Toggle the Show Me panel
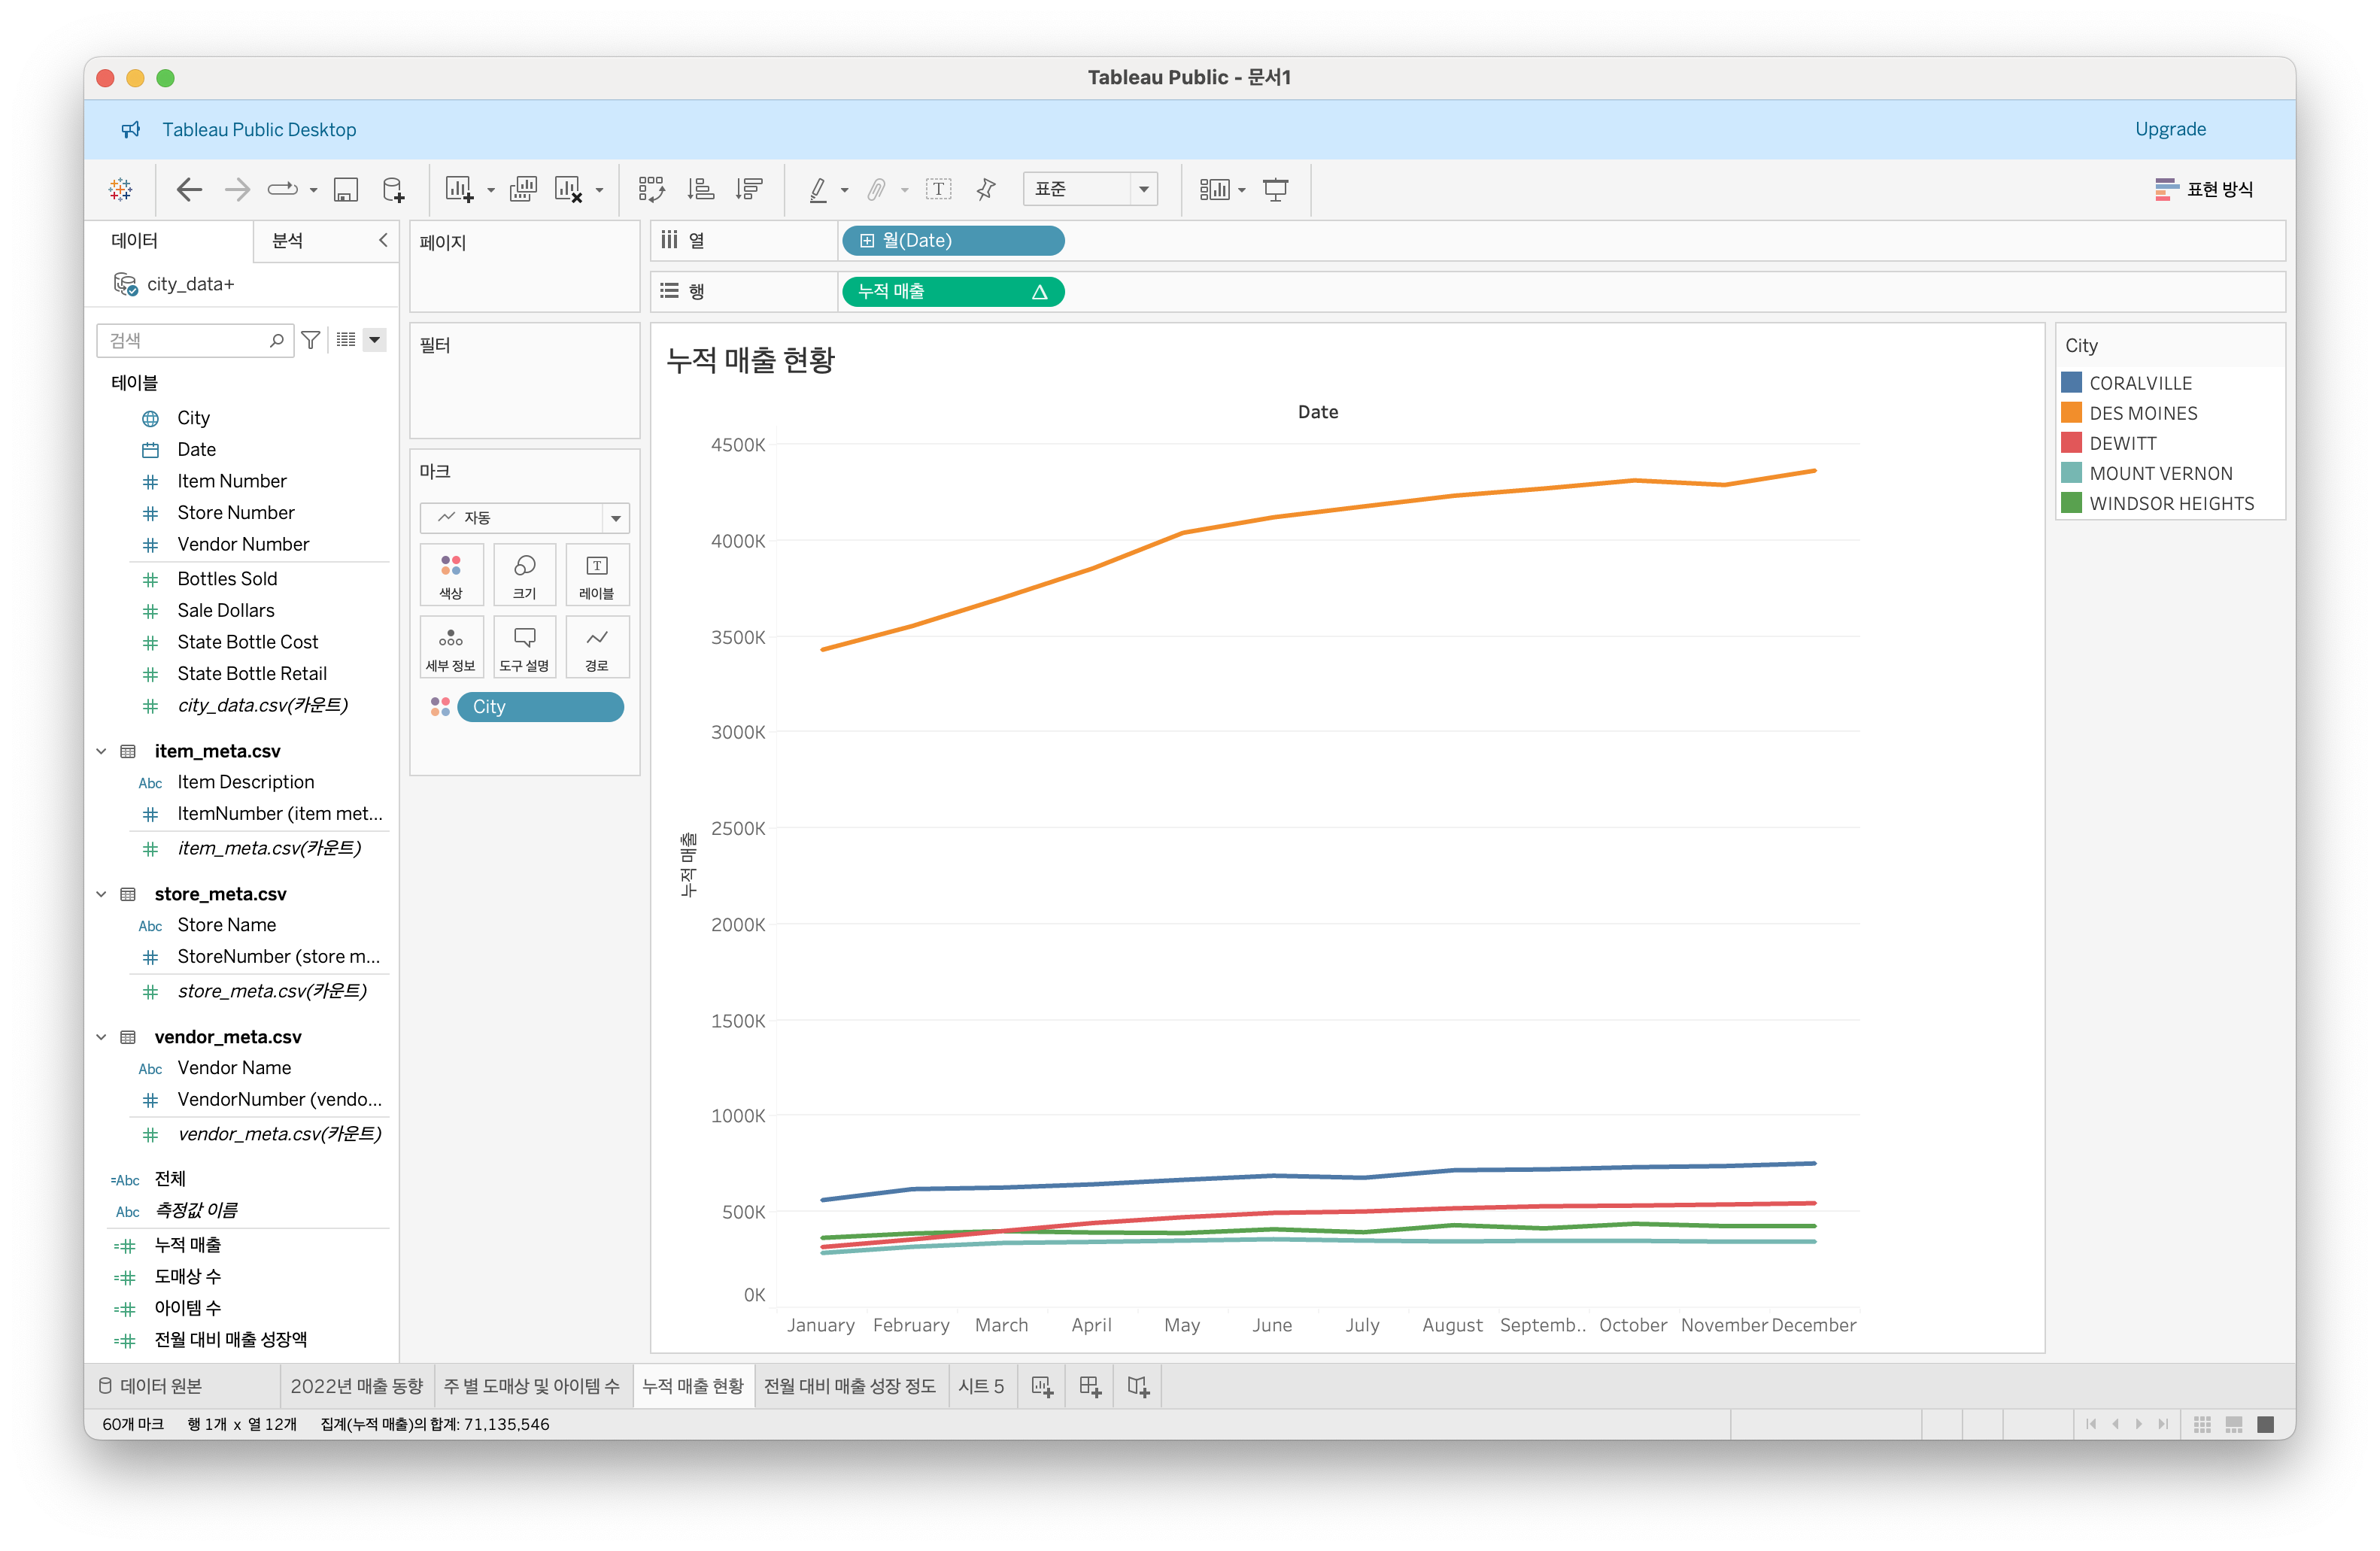This screenshot has height=1551, width=2380. pyautogui.click(x=2204, y=189)
